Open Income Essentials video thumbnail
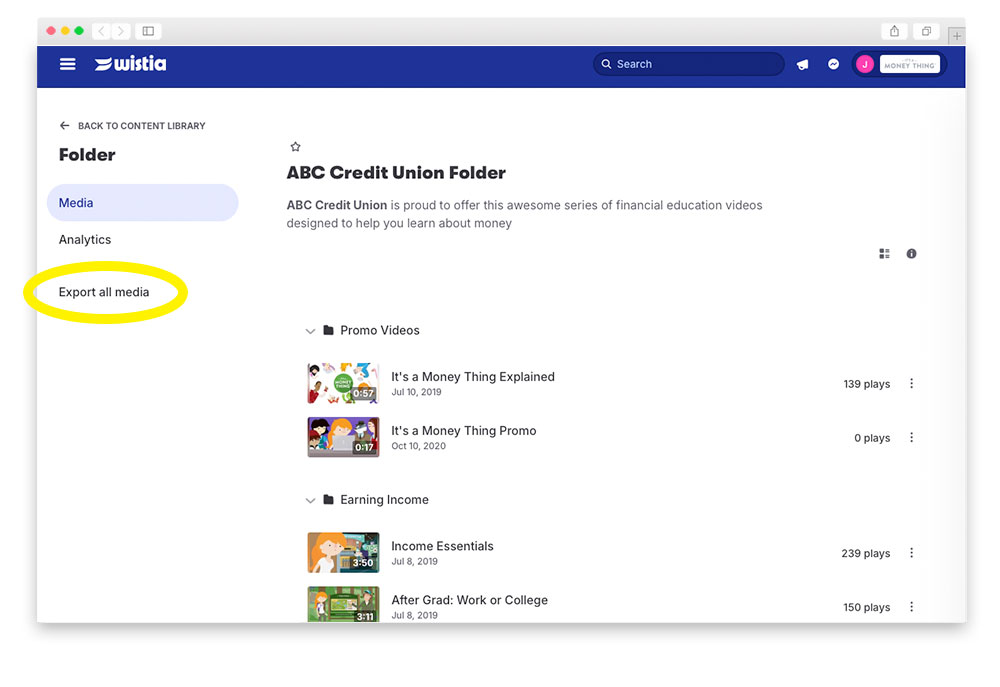The width and height of the screenshot is (1000, 687). [x=343, y=552]
